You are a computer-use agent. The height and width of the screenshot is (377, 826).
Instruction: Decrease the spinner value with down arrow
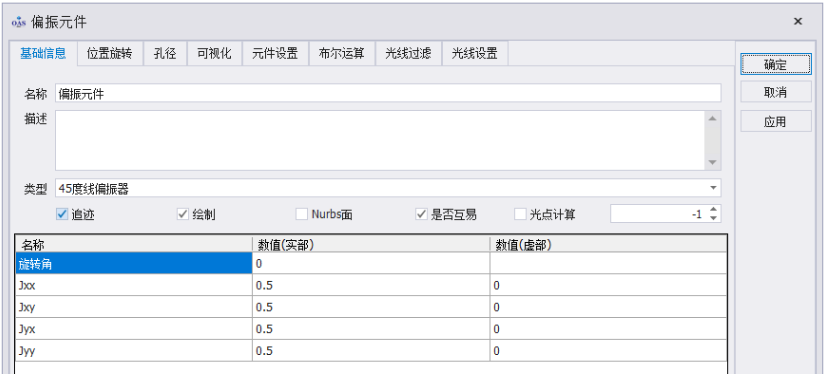coord(713,219)
